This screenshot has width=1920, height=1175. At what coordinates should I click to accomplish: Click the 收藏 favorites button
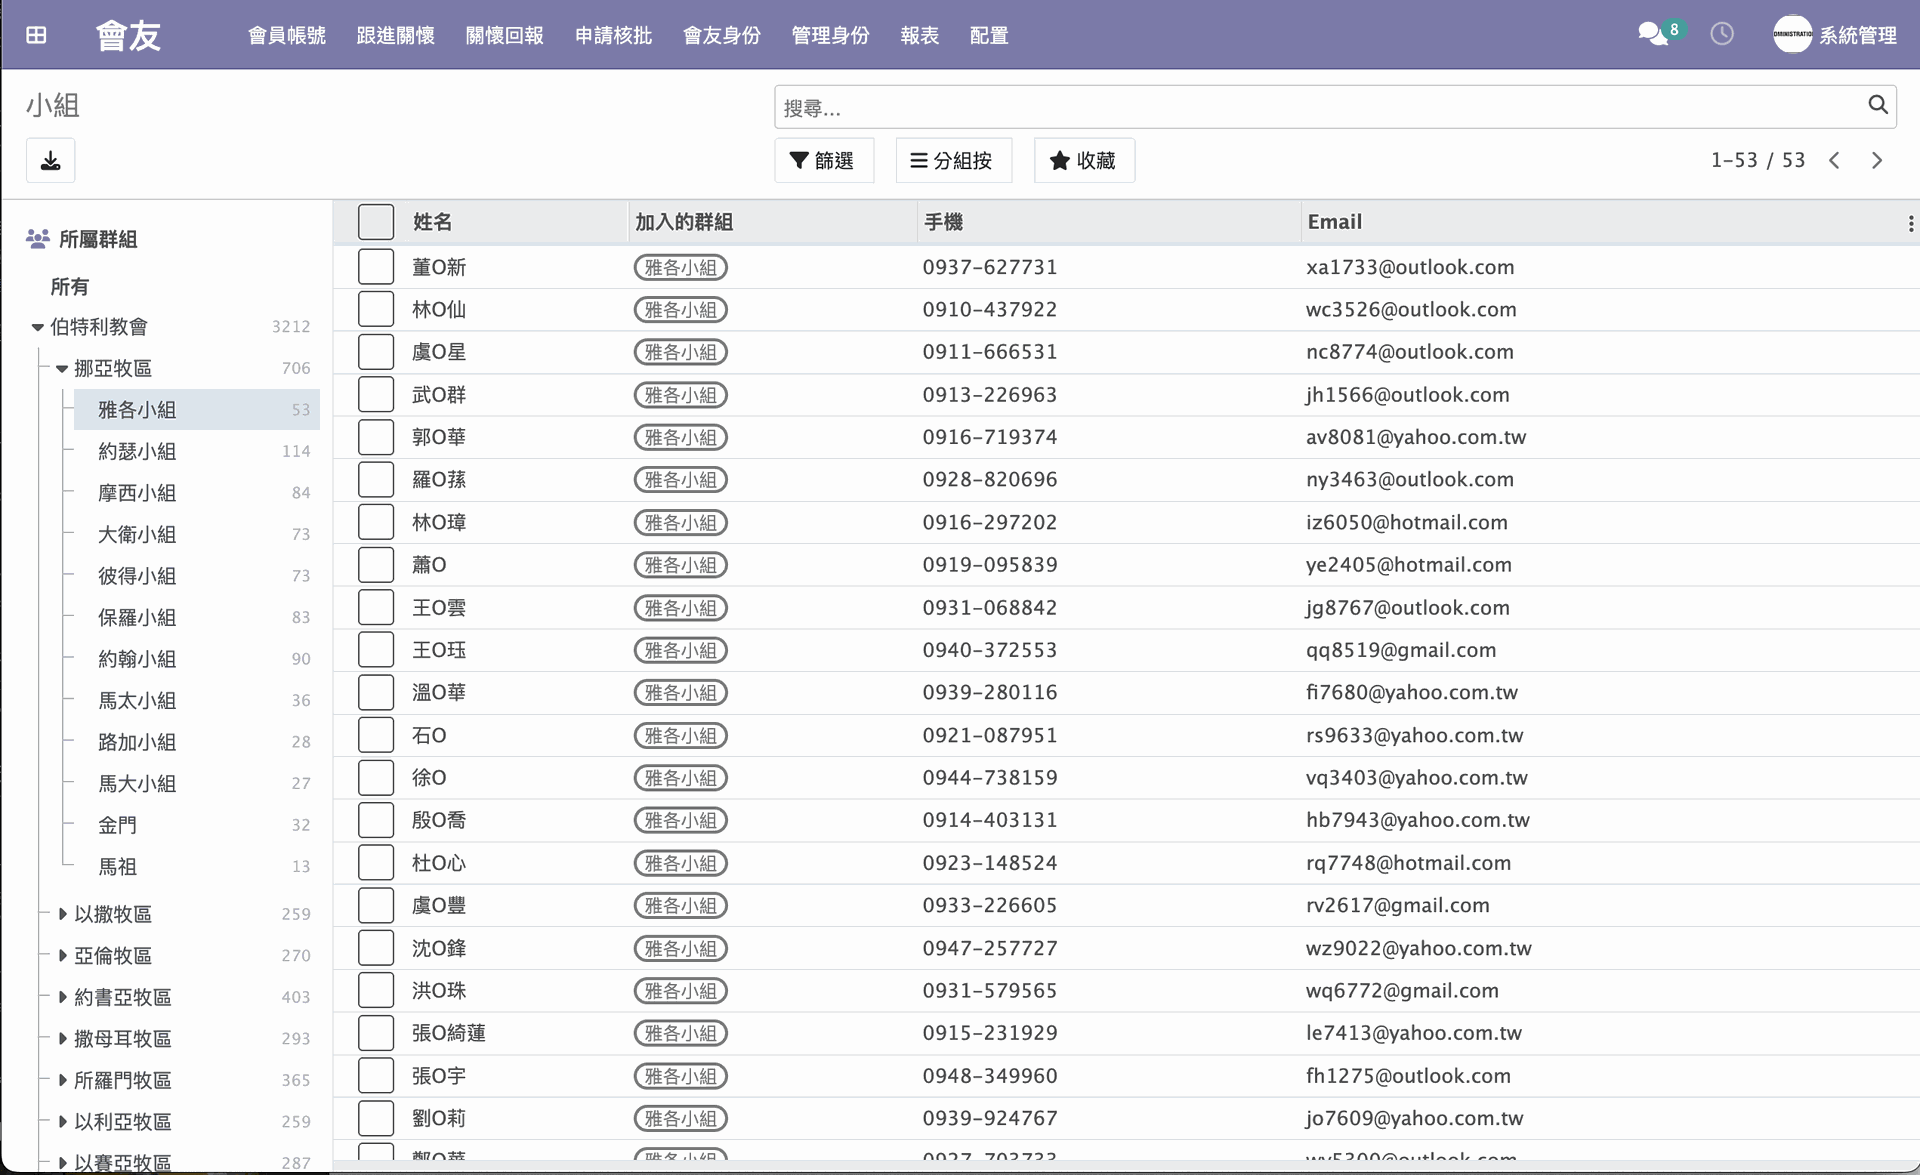click(x=1083, y=160)
